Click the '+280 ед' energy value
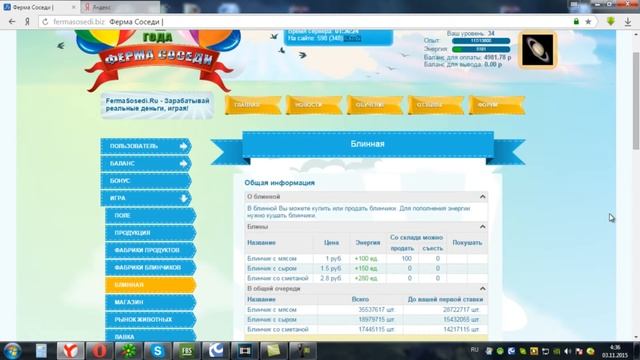The image size is (640, 360). coord(366,278)
